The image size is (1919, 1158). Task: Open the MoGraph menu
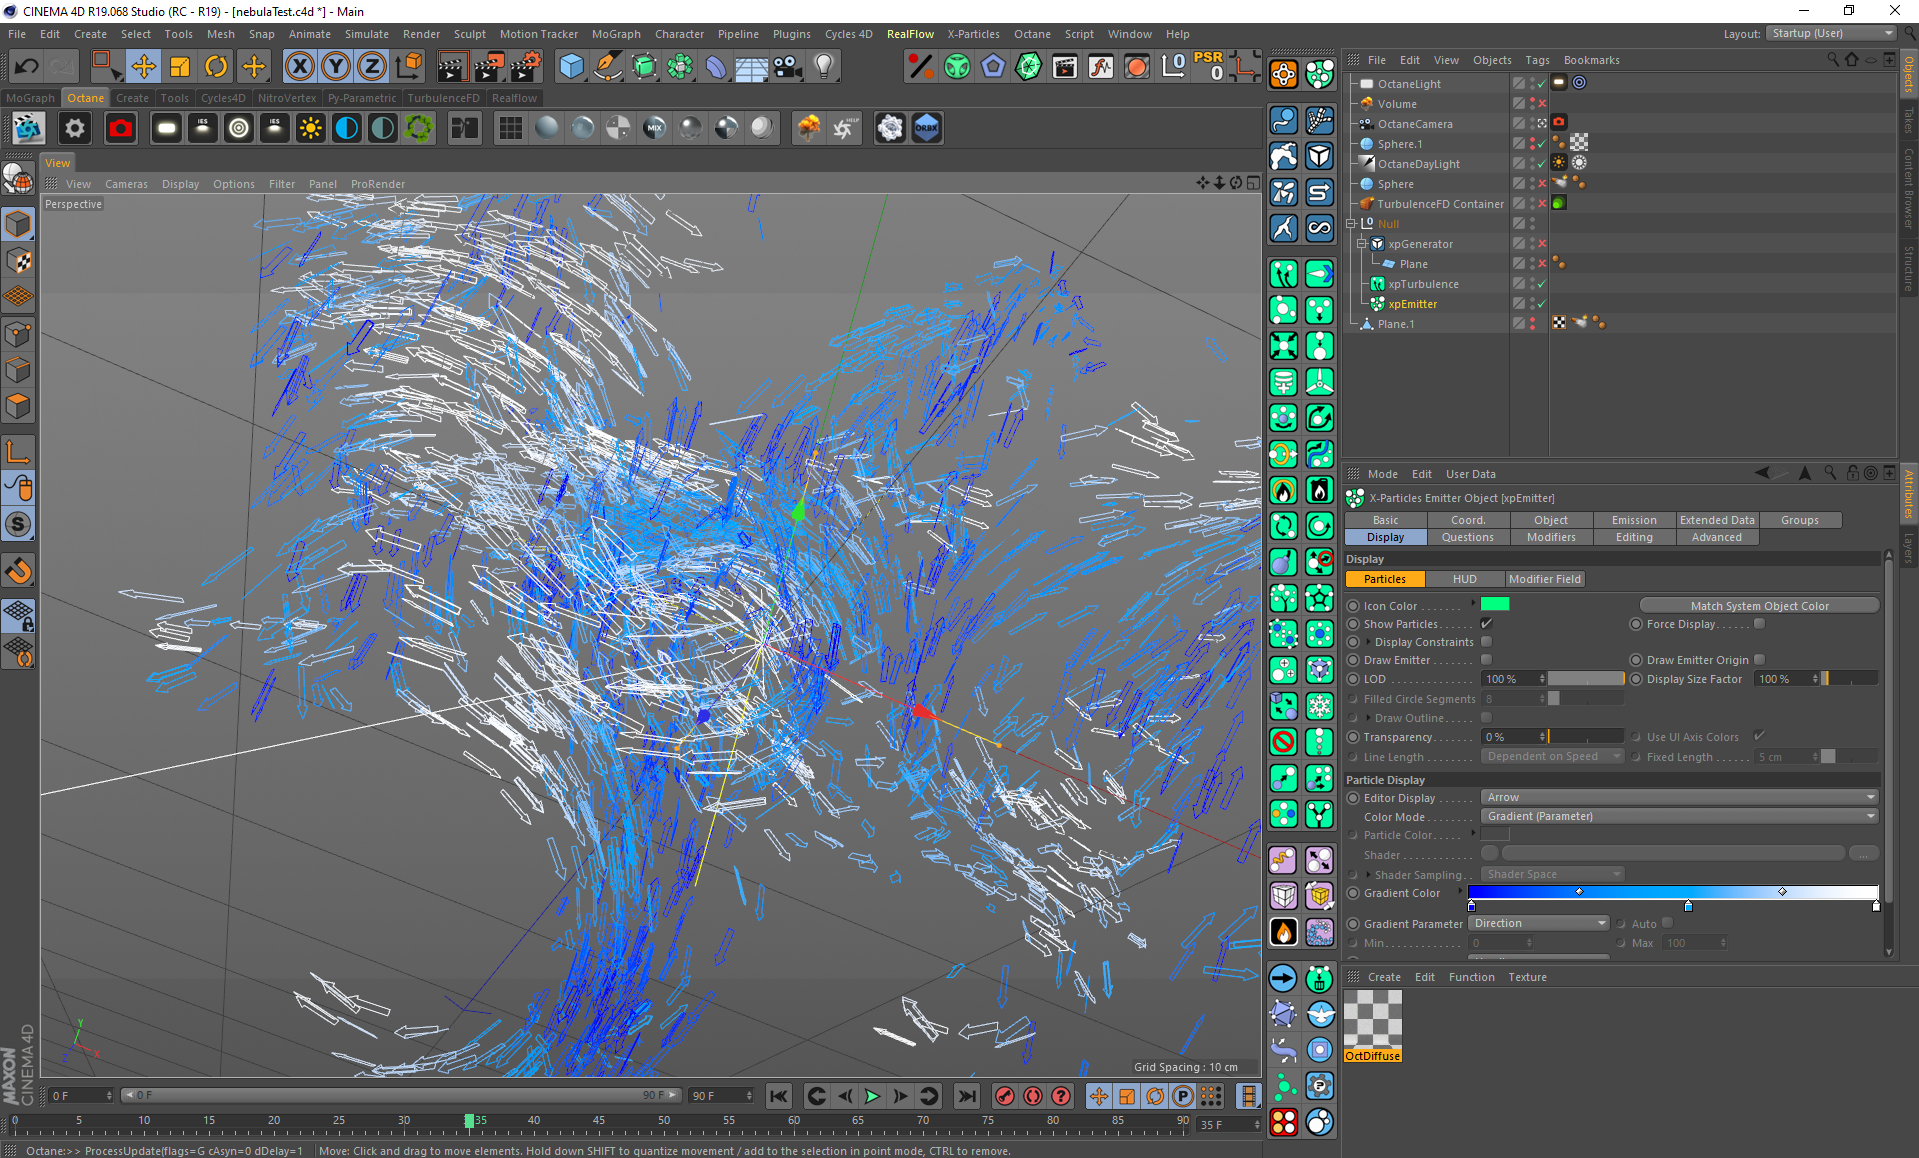tap(616, 34)
